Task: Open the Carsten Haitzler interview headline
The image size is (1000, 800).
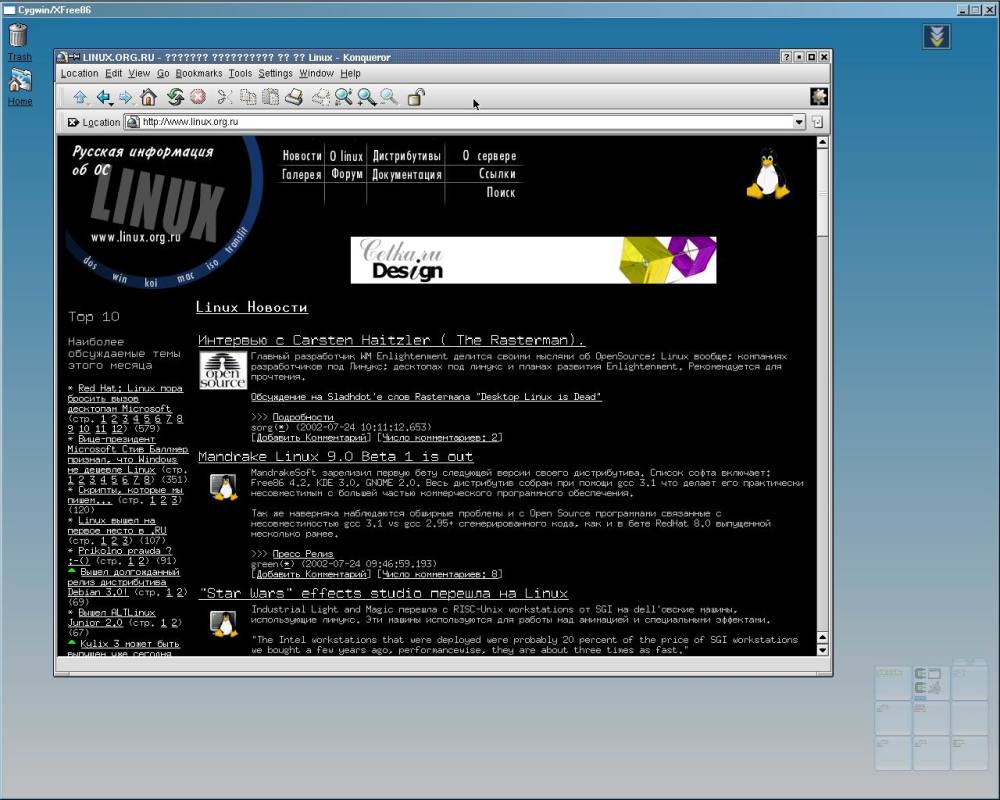Action: click(391, 340)
